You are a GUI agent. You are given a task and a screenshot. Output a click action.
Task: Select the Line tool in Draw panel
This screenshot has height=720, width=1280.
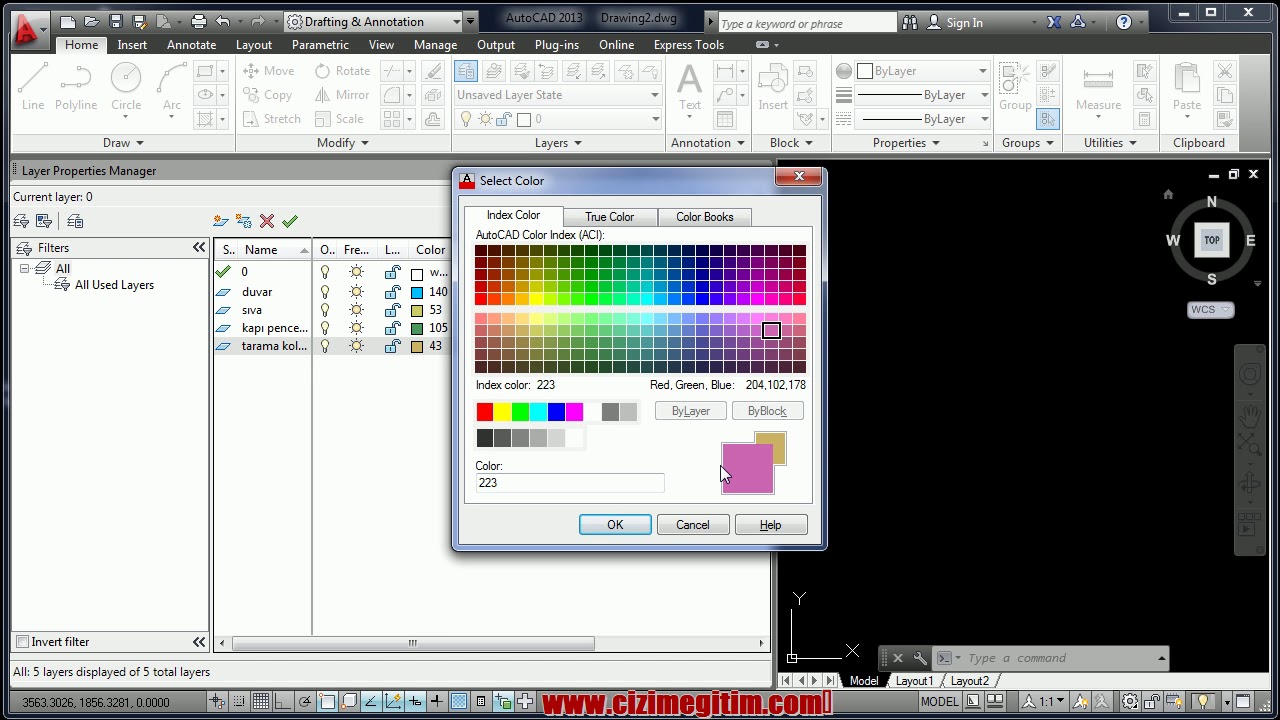[x=33, y=87]
